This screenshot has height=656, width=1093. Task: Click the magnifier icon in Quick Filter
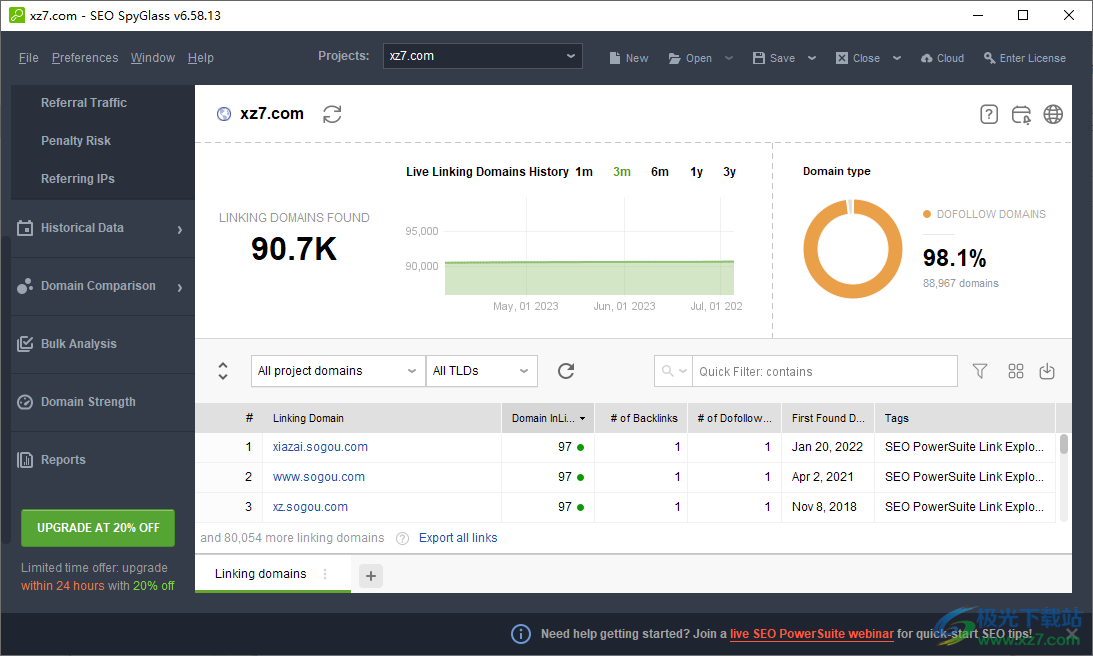tap(668, 371)
